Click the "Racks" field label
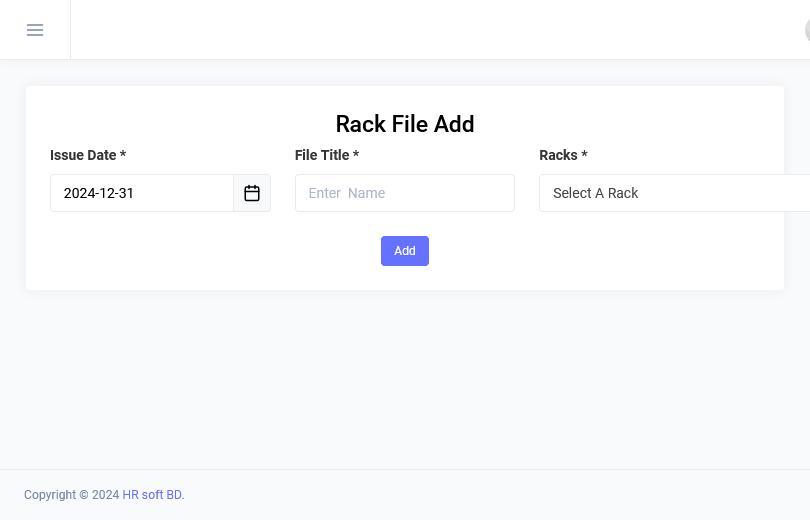810x520 pixels. click(x=558, y=155)
